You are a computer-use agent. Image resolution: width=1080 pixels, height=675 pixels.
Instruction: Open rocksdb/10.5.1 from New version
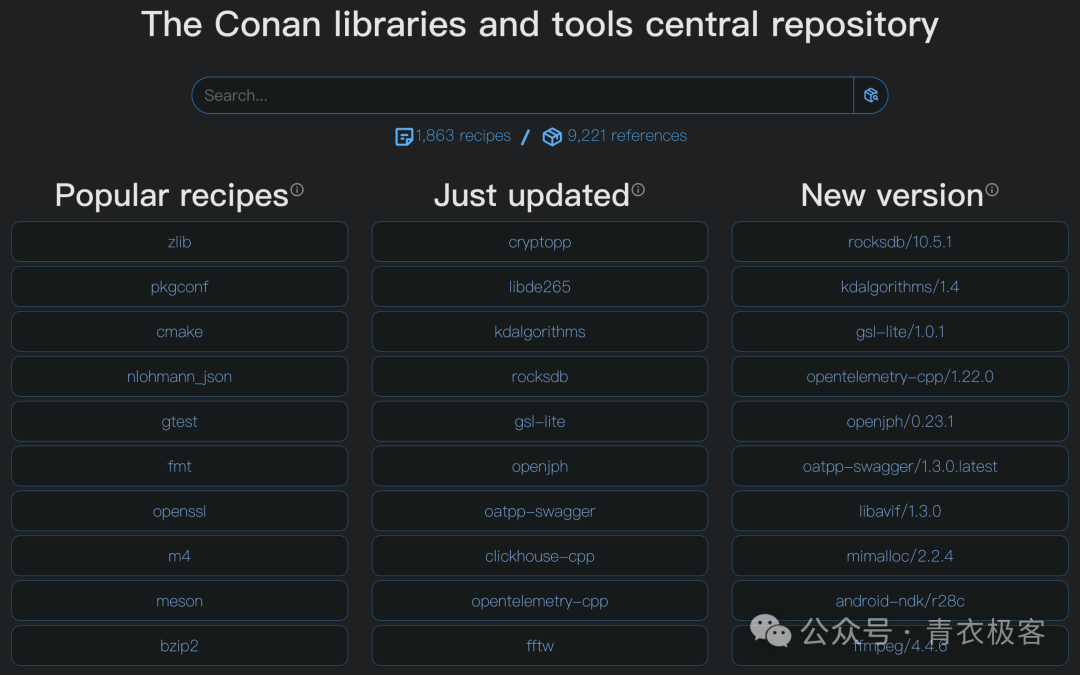click(899, 241)
